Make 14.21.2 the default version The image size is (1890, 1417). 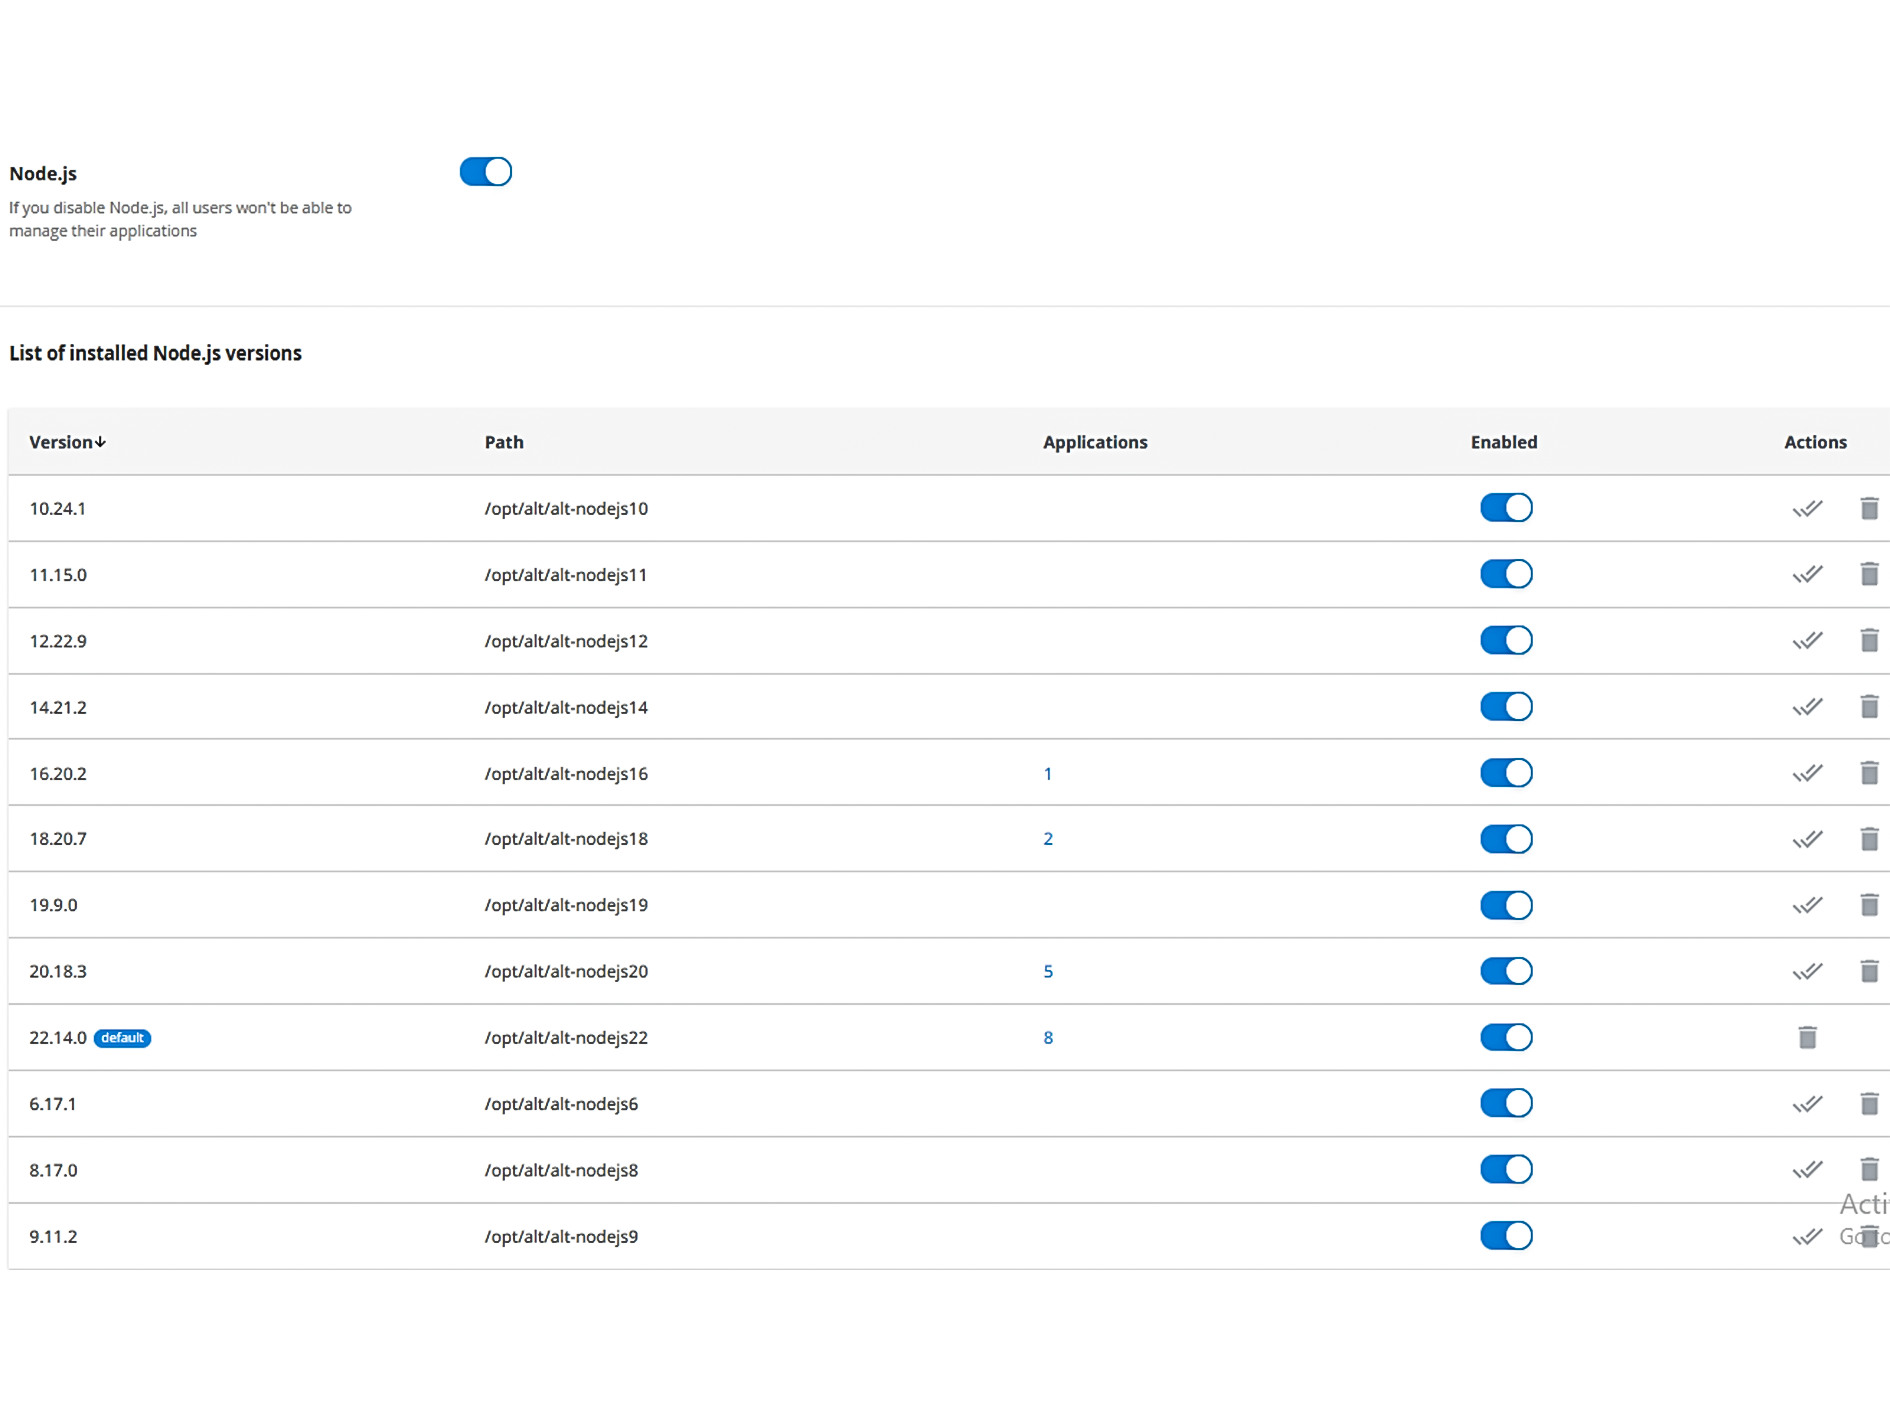[1808, 706]
